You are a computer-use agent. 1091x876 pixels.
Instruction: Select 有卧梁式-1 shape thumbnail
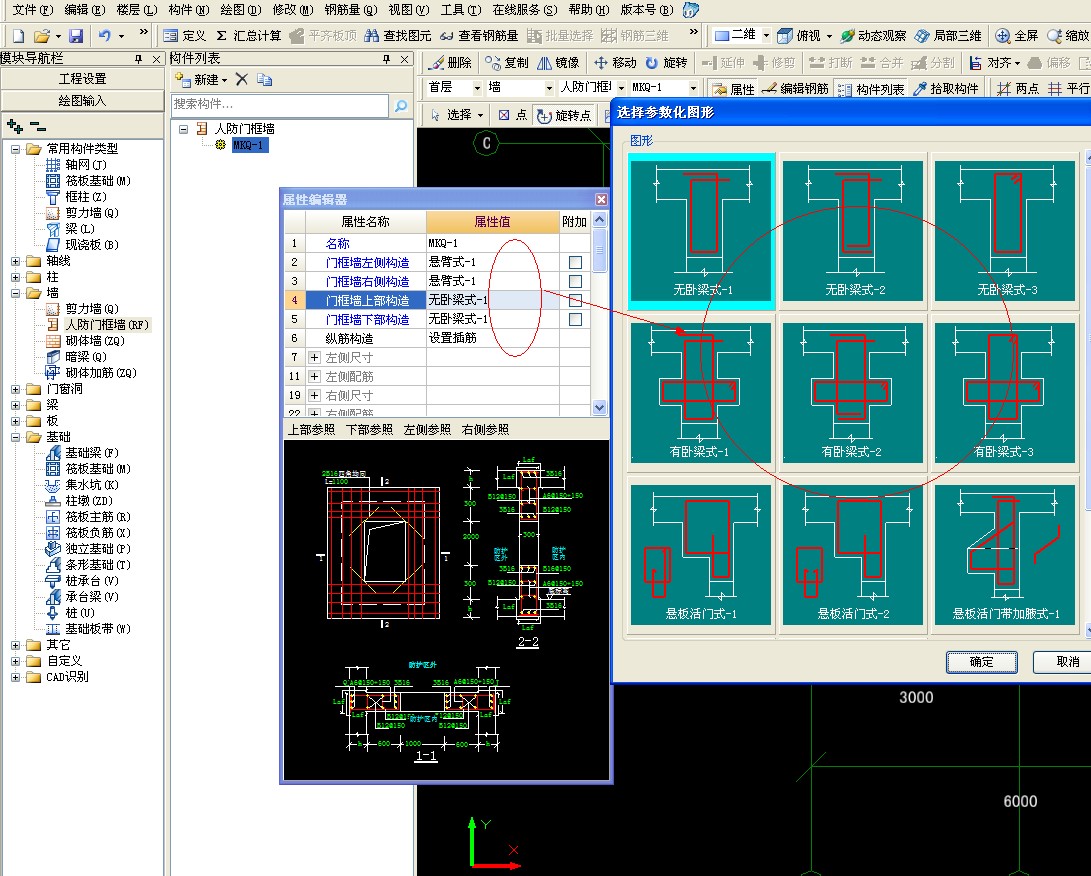(x=700, y=392)
